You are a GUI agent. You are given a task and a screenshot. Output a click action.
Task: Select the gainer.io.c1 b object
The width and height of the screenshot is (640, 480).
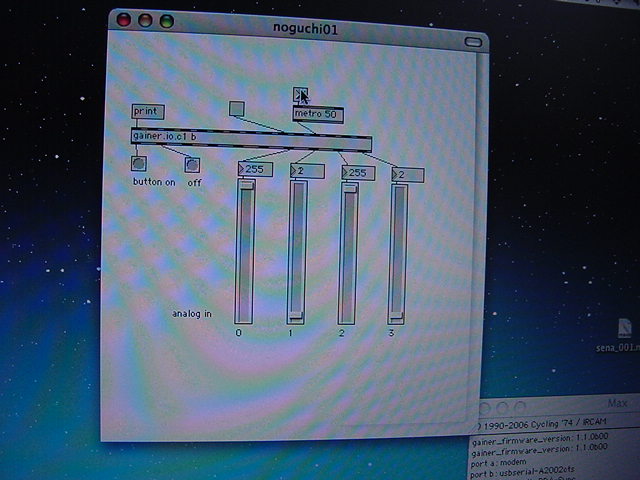pyautogui.click(x=251, y=140)
